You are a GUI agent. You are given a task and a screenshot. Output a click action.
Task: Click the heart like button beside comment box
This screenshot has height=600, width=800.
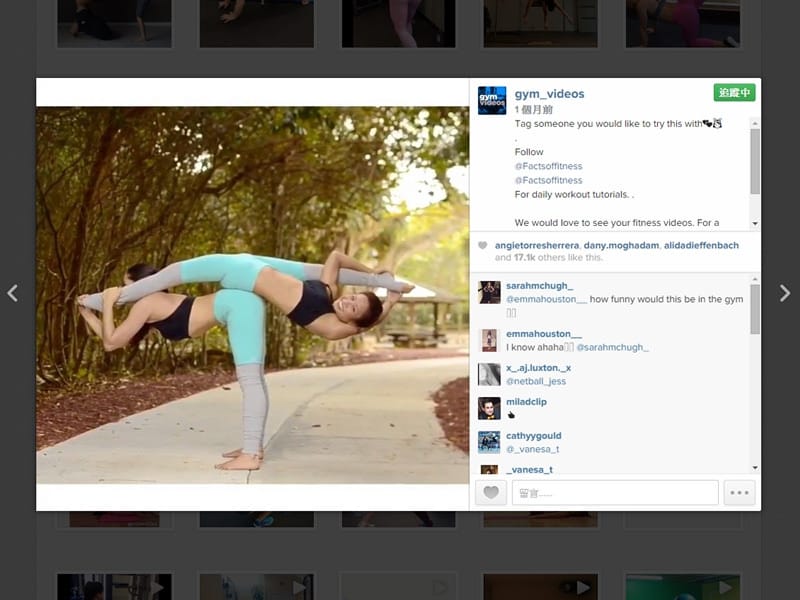pyautogui.click(x=490, y=492)
